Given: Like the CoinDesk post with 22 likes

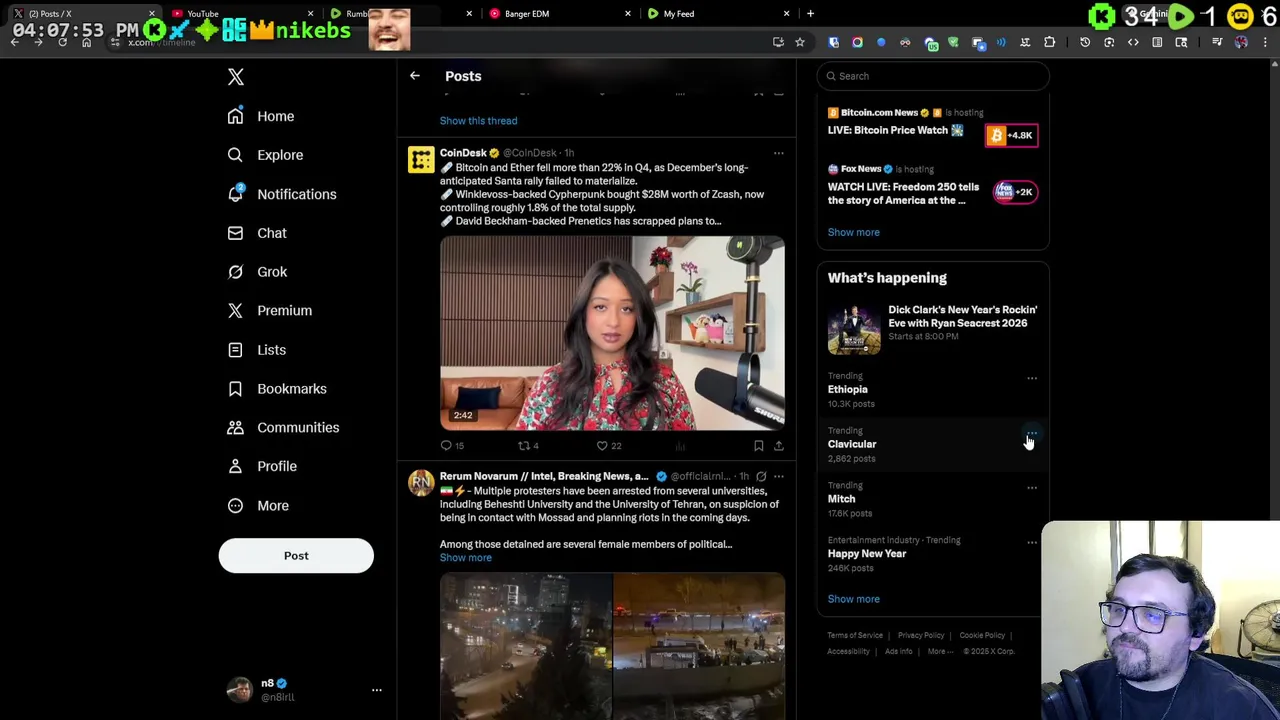Looking at the screenshot, I should (602, 446).
